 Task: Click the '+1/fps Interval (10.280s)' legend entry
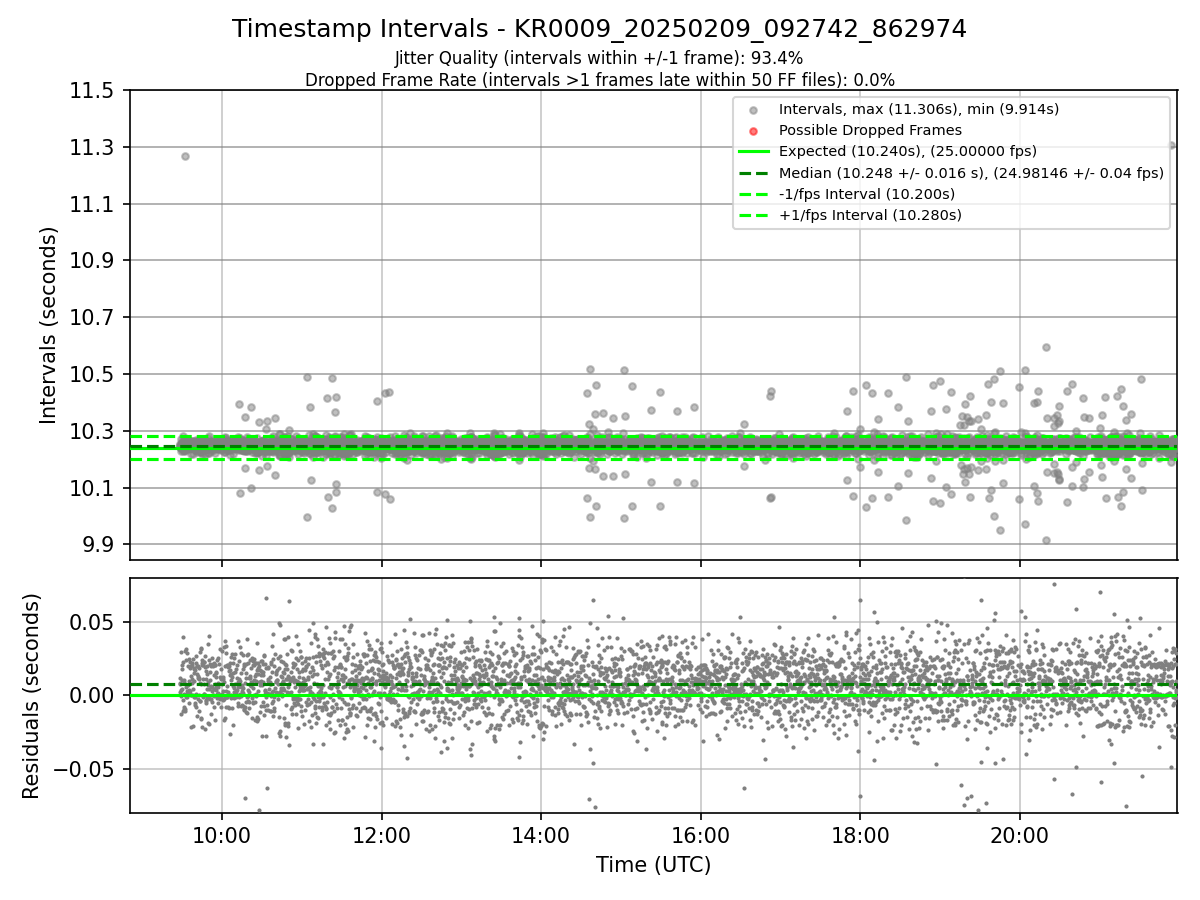click(x=870, y=215)
